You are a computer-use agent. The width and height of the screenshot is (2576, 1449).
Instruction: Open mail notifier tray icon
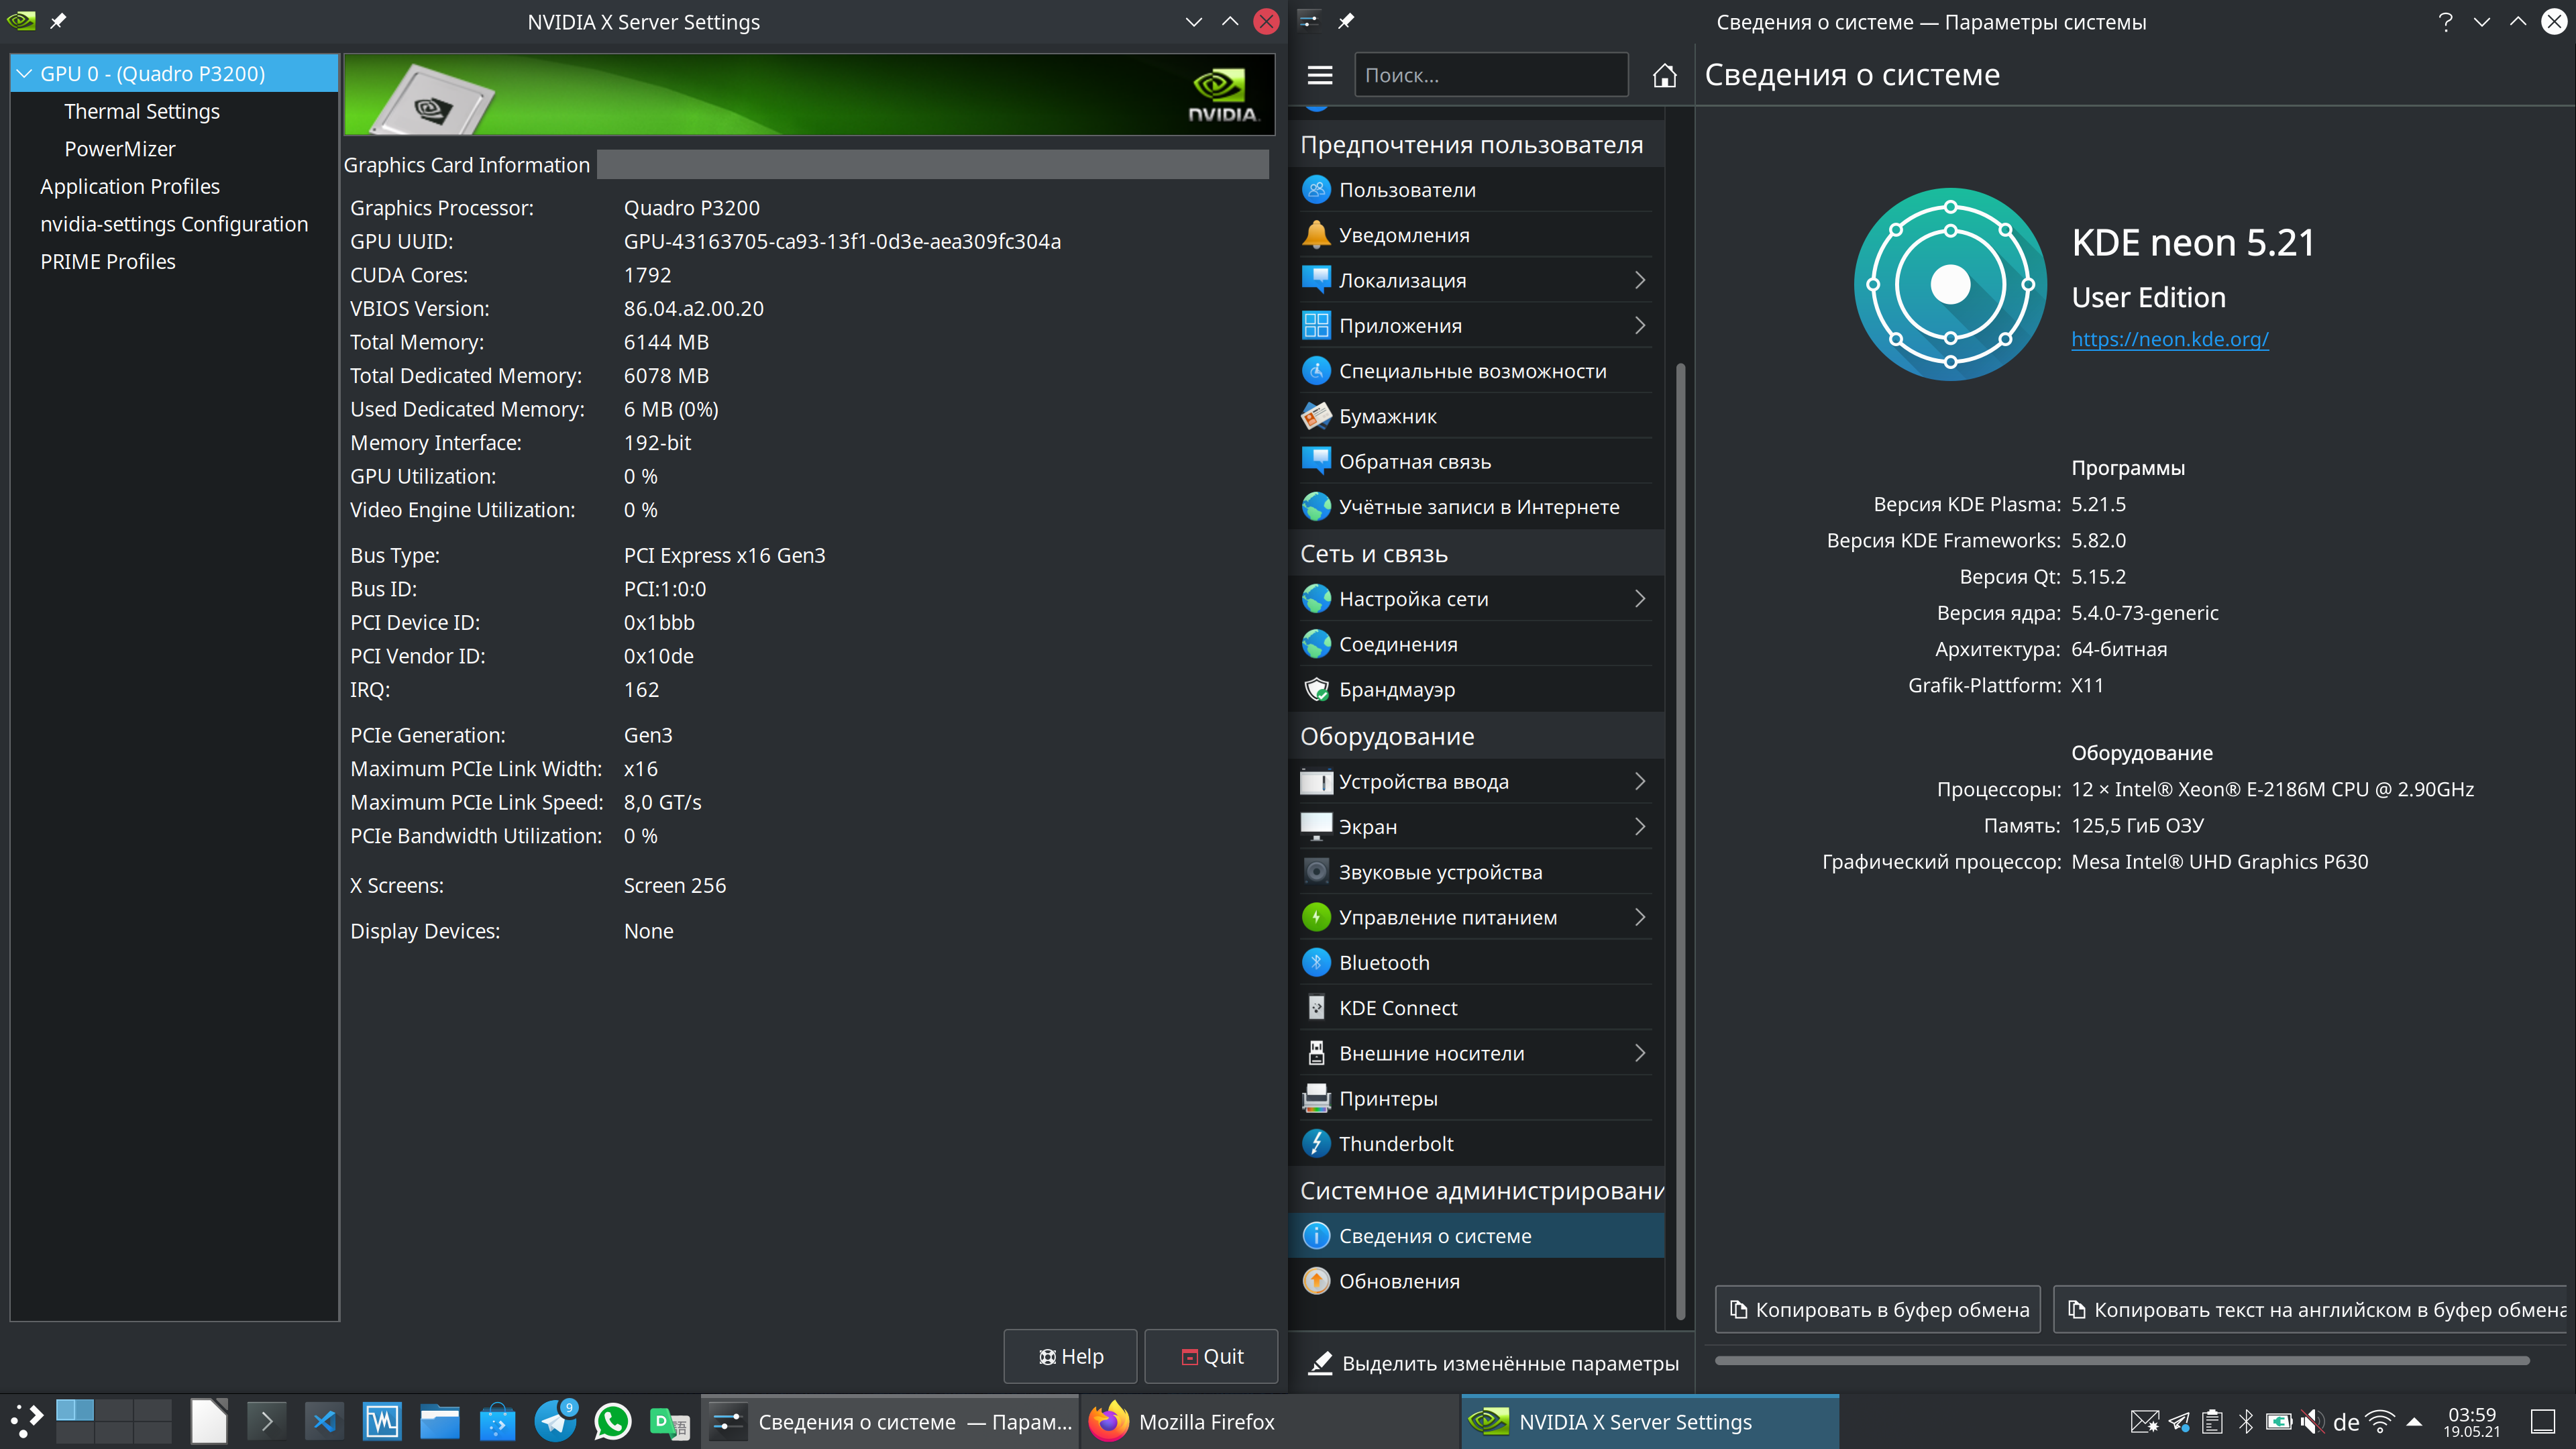[x=2144, y=1421]
